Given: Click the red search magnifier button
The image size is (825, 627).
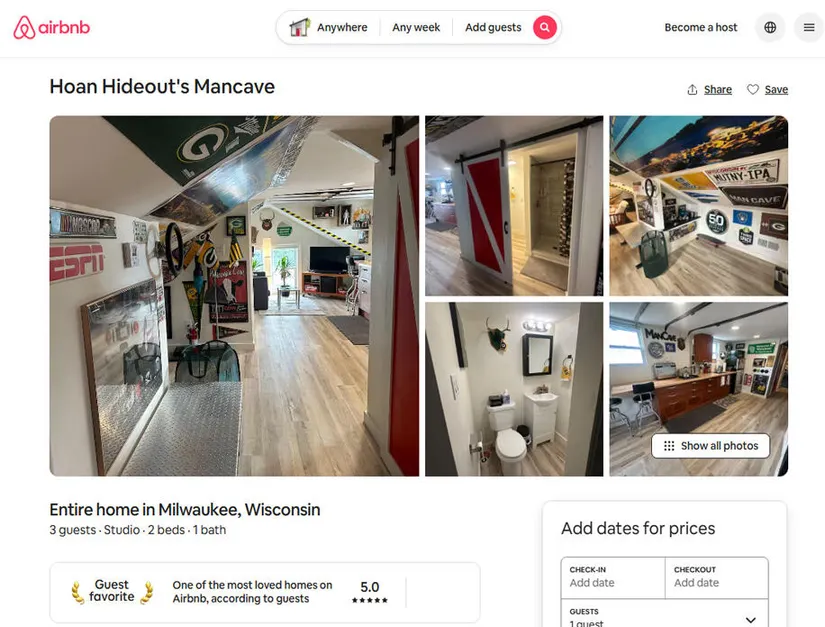Looking at the screenshot, I should pos(545,27).
